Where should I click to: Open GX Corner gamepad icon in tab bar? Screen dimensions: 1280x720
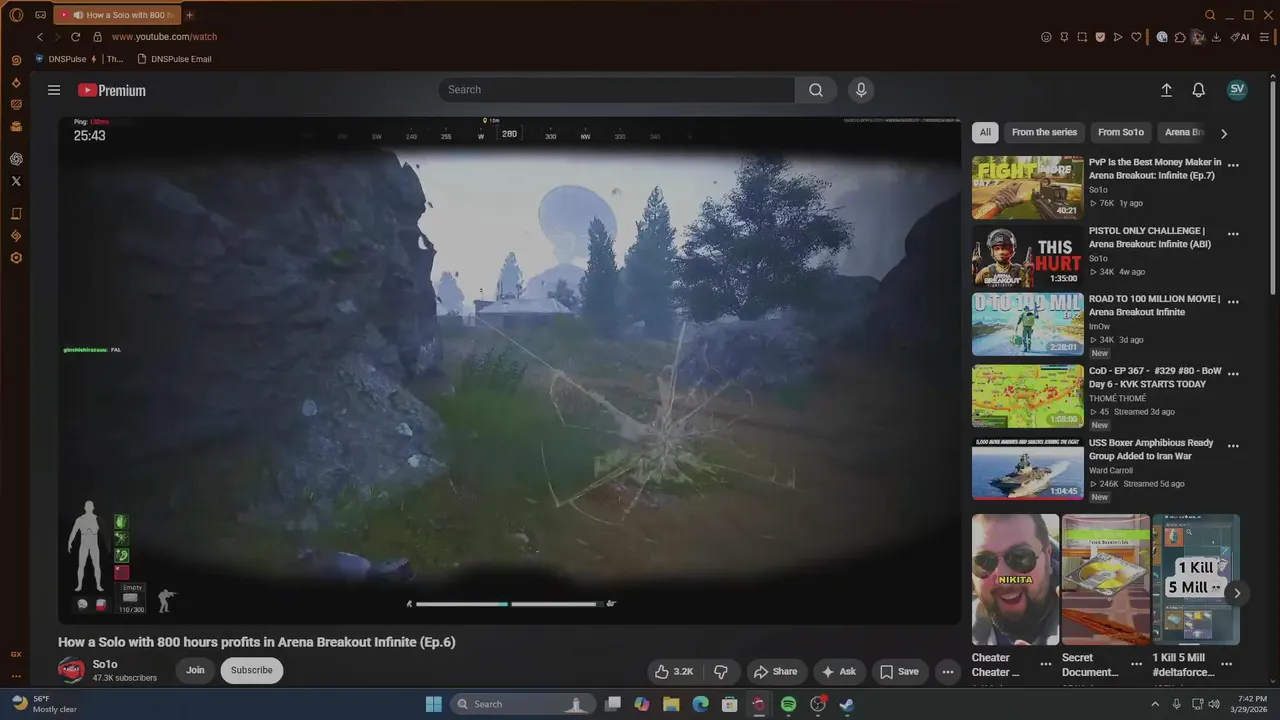[x=41, y=15]
